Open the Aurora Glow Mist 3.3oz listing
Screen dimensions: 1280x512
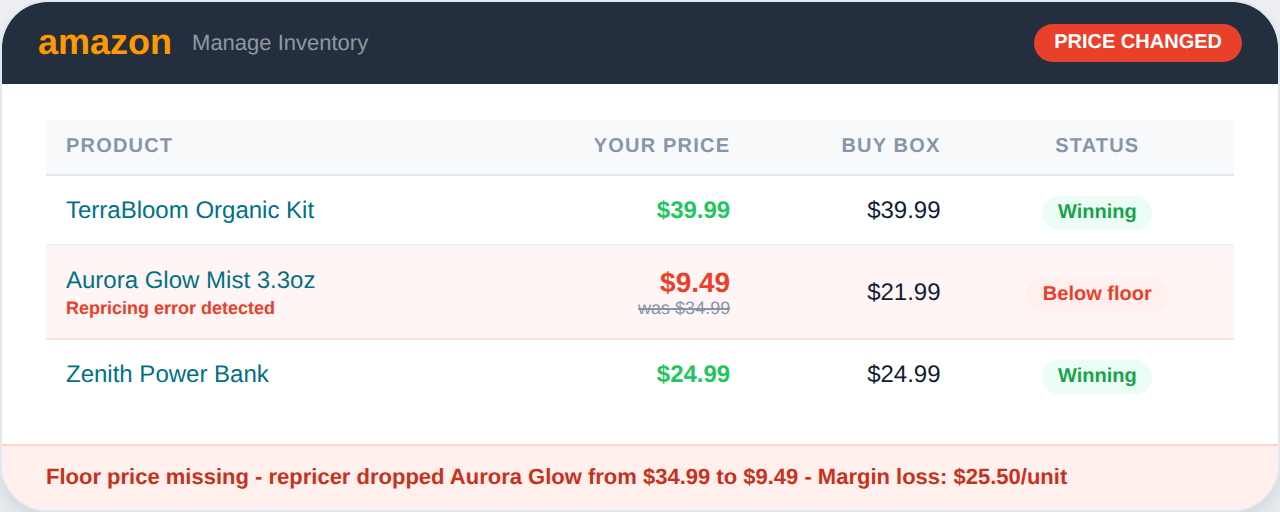click(190, 280)
